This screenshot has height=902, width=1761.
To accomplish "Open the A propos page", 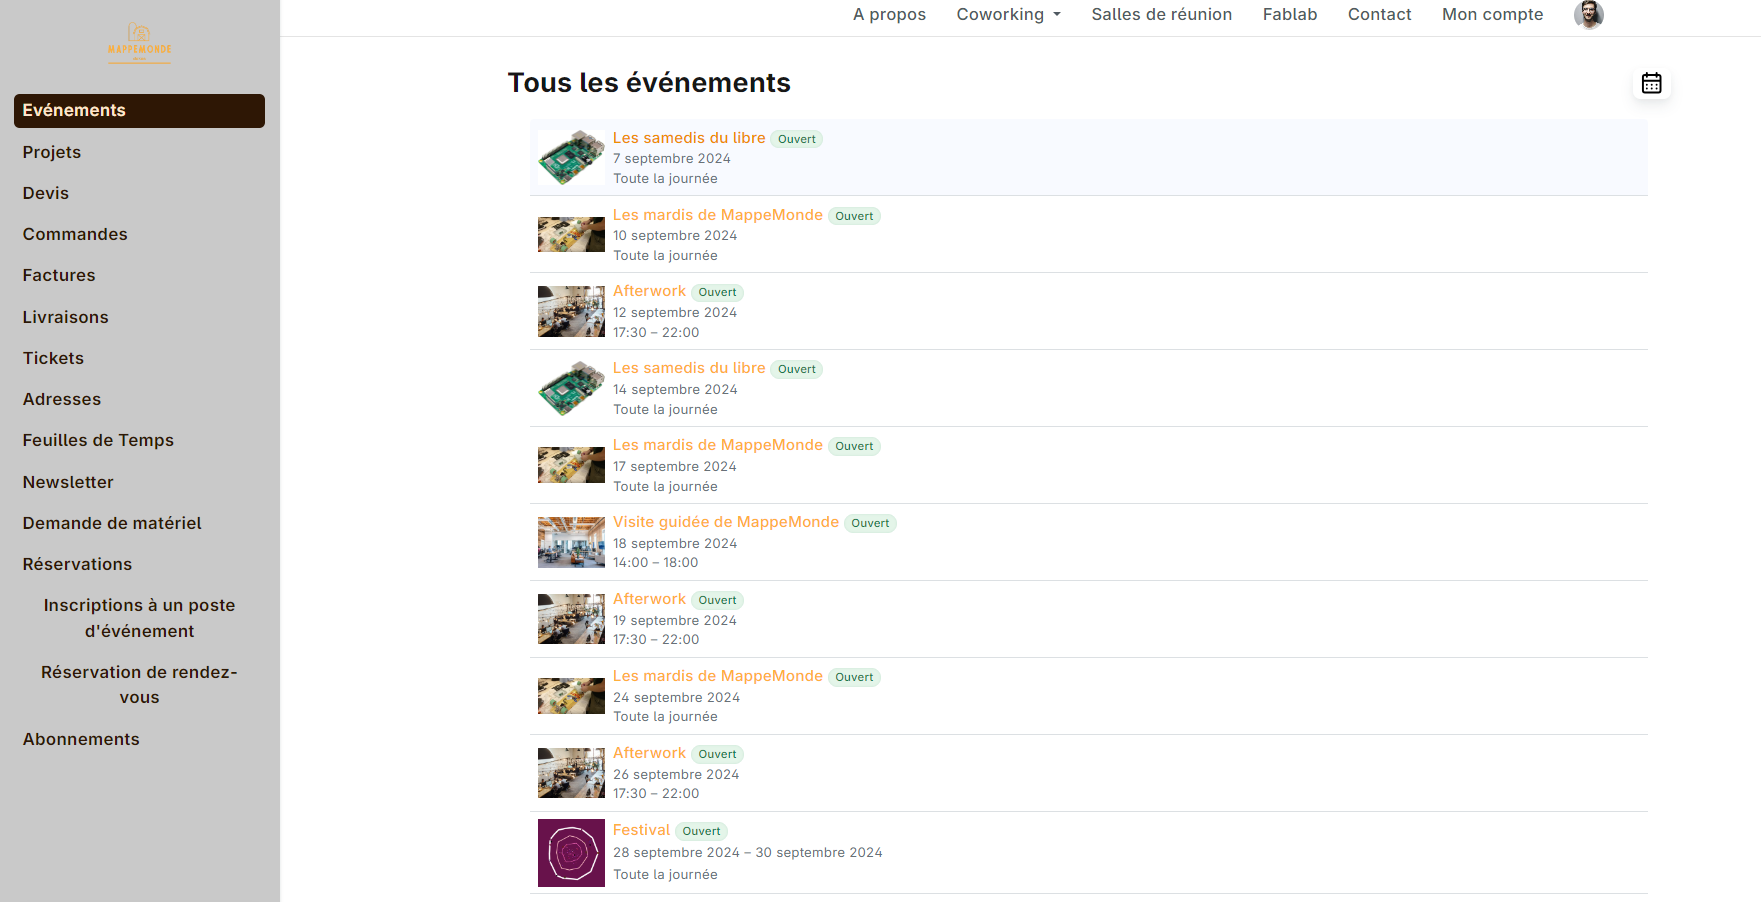I will pyautogui.click(x=889, y=15).
